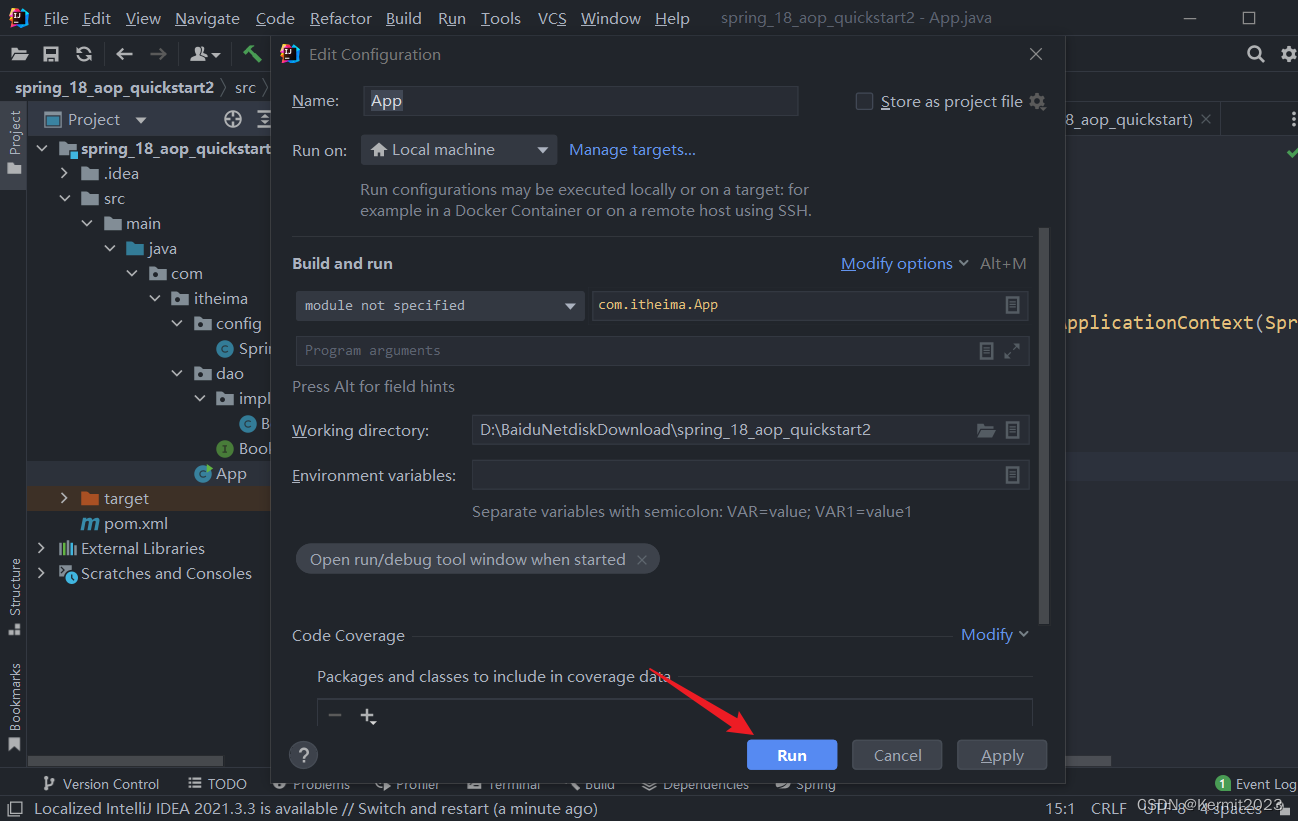Open the Navigate menu
Screen dimensions: 1298x821
(x=207, y=18)
